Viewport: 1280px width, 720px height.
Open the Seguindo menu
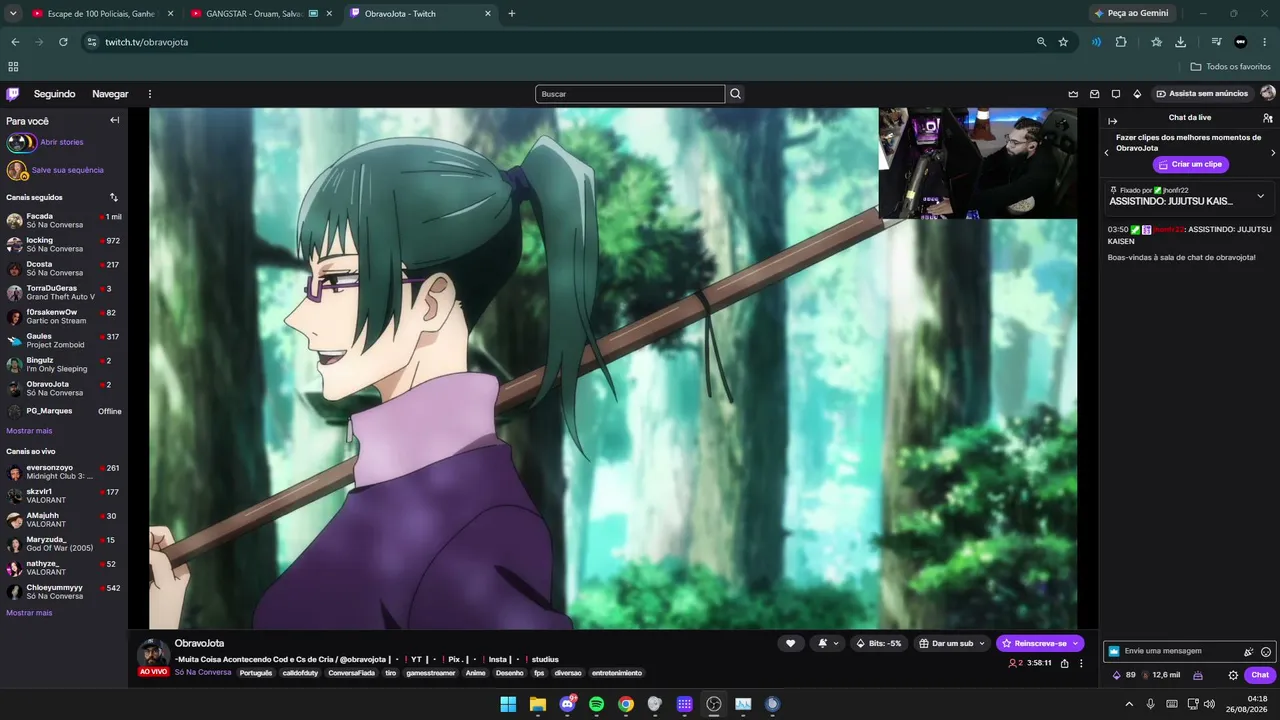pos(55,94)
